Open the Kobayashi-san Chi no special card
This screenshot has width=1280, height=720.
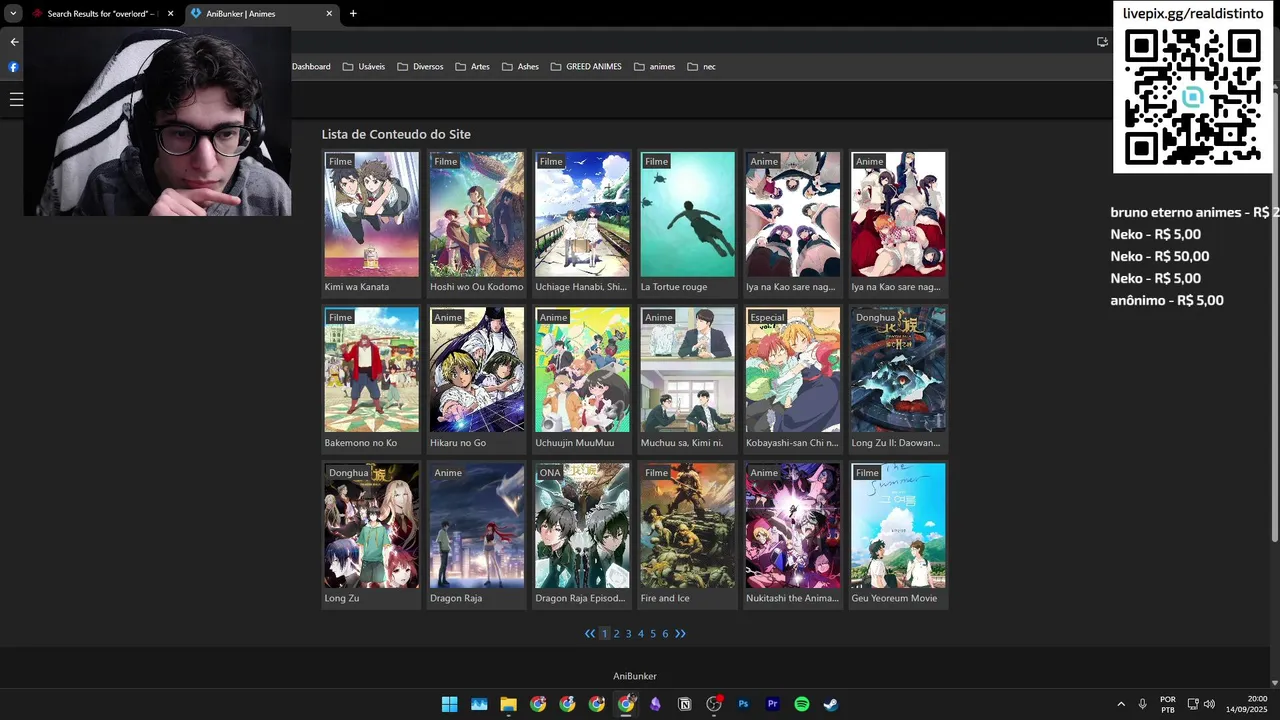coord(793,380)
